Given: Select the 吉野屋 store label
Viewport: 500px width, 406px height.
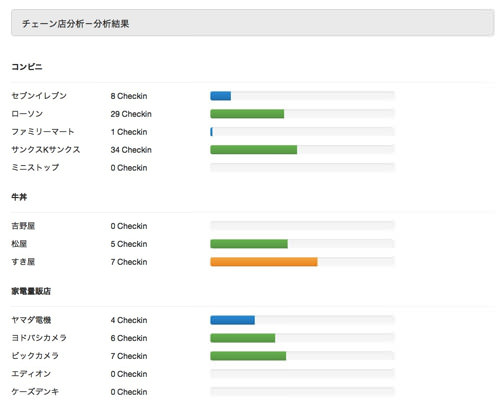Looking at the screenshot, I should click(x=23, y=226).
